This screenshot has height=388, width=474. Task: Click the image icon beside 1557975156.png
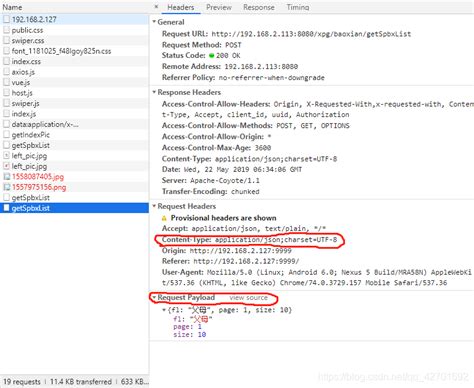6,187
